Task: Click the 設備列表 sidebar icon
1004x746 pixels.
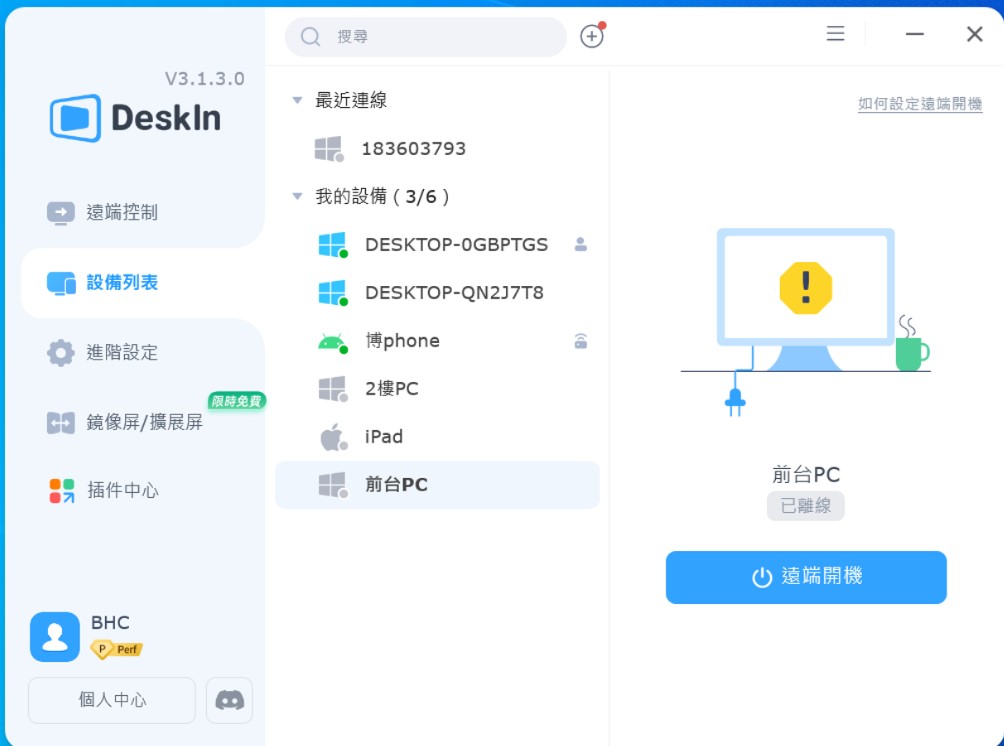Action: pyautogui.click(x=61, y=283)
